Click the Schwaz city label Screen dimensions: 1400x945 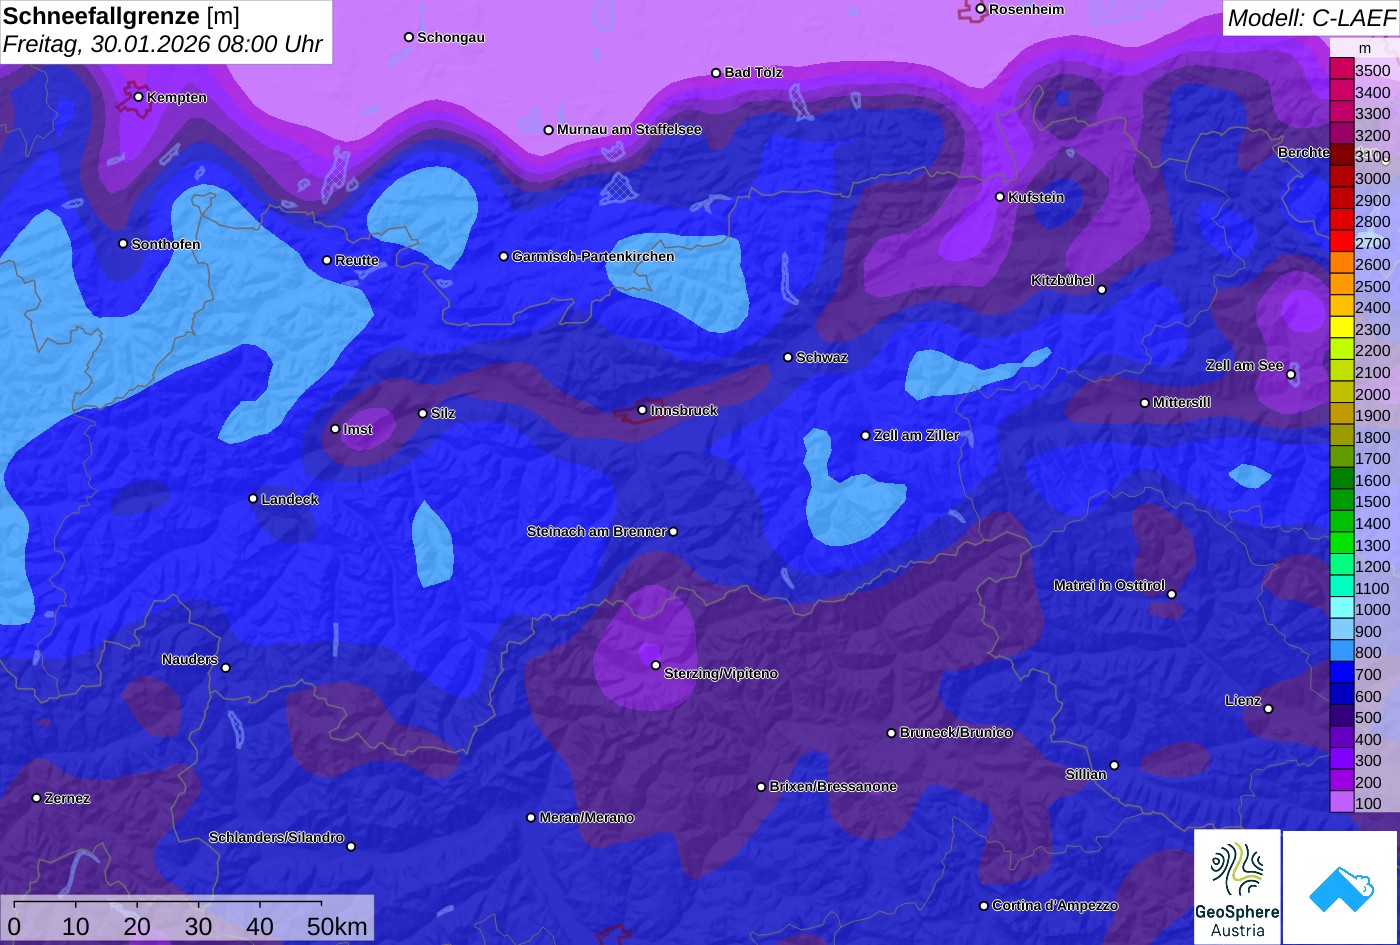(822, 357)
